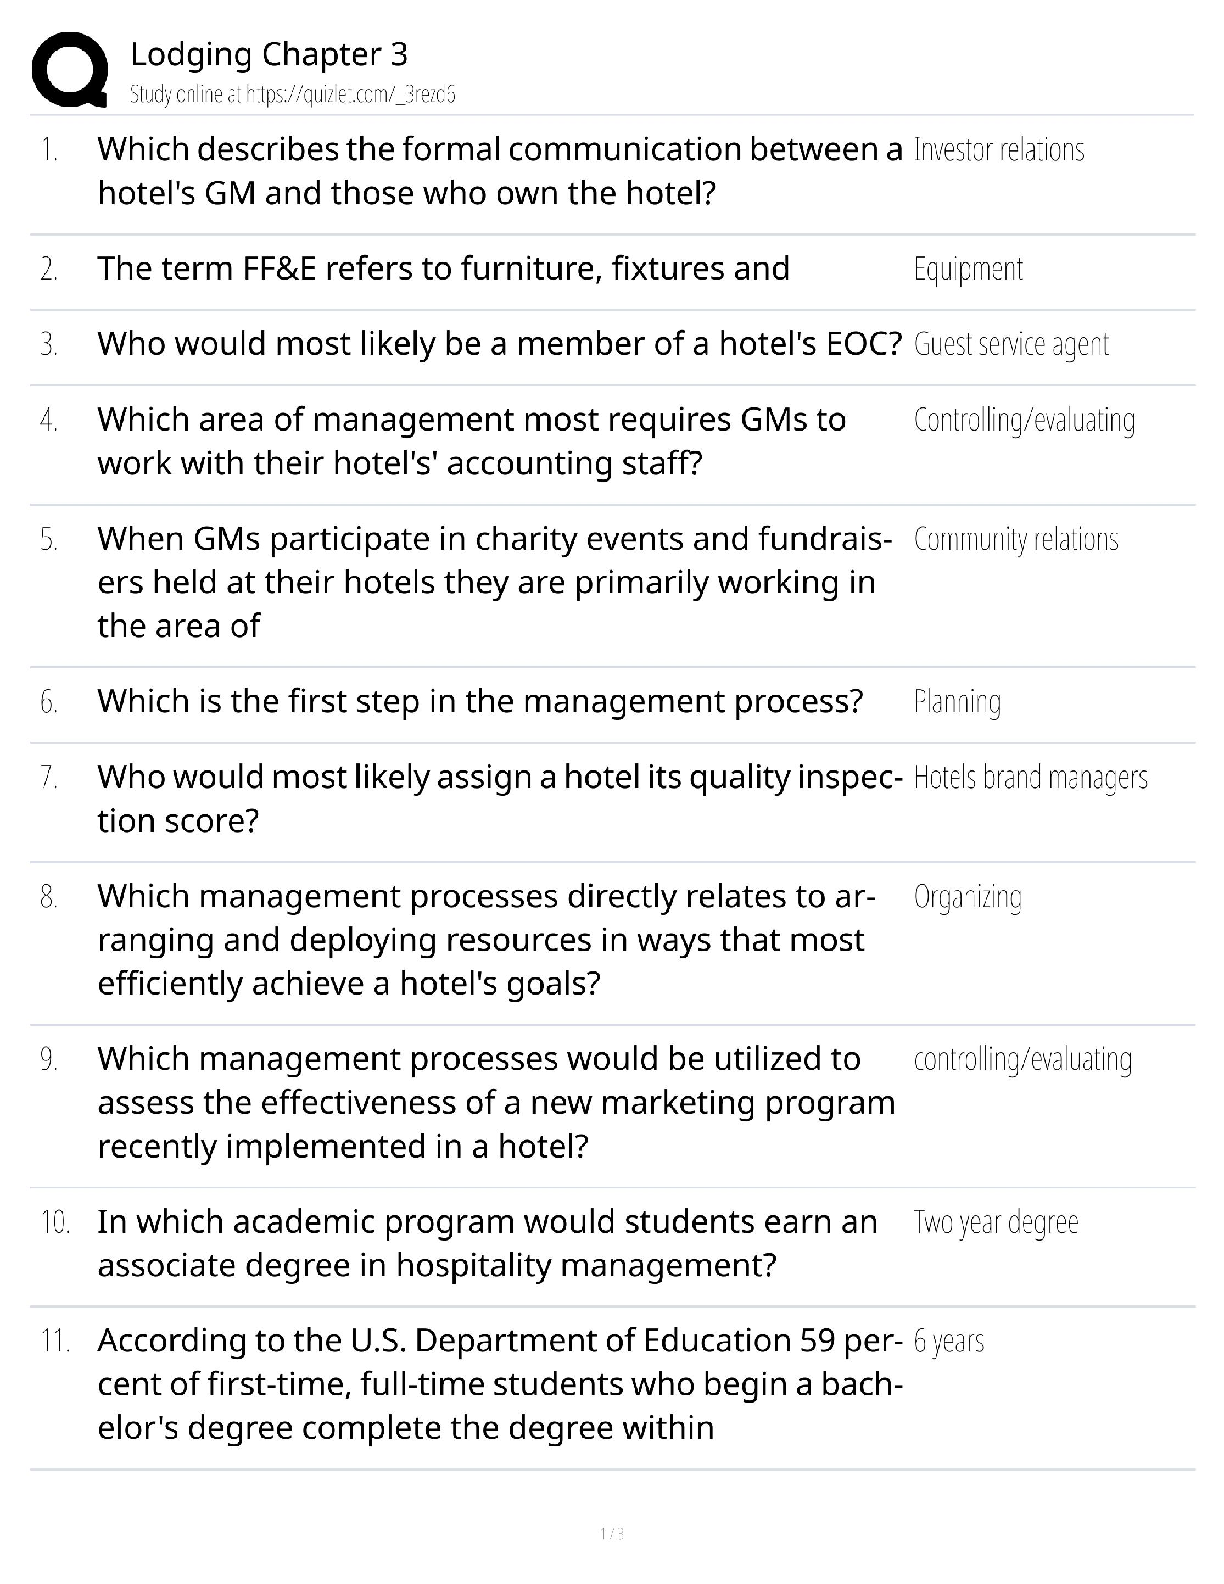Screen dimensions: 1224x1584
Task: Click the question about the first management step
Action: [480, 701]
